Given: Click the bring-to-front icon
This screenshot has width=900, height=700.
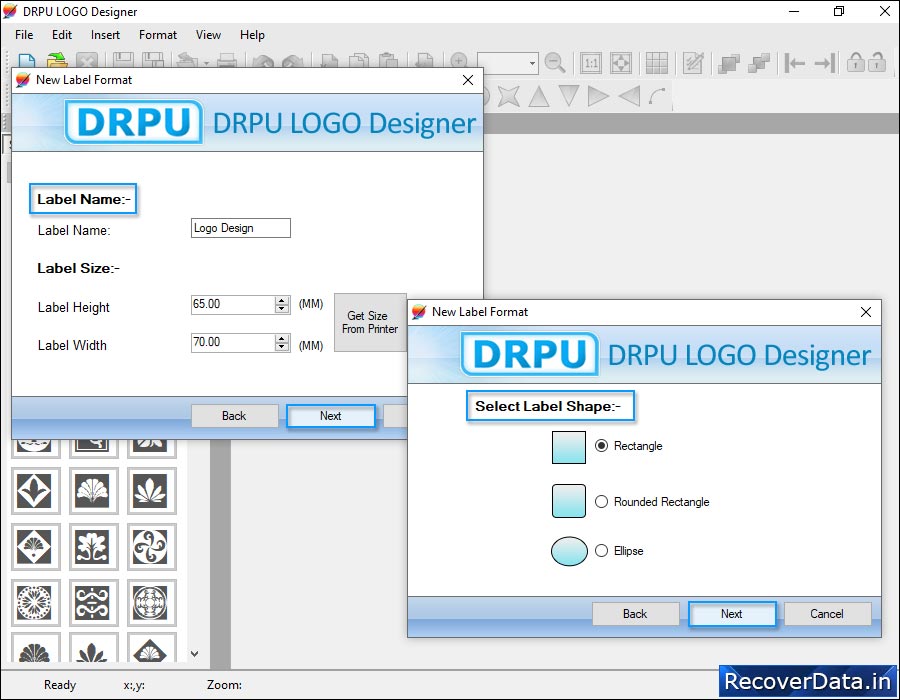Looking at the screenshot, I should coord(729,63).
